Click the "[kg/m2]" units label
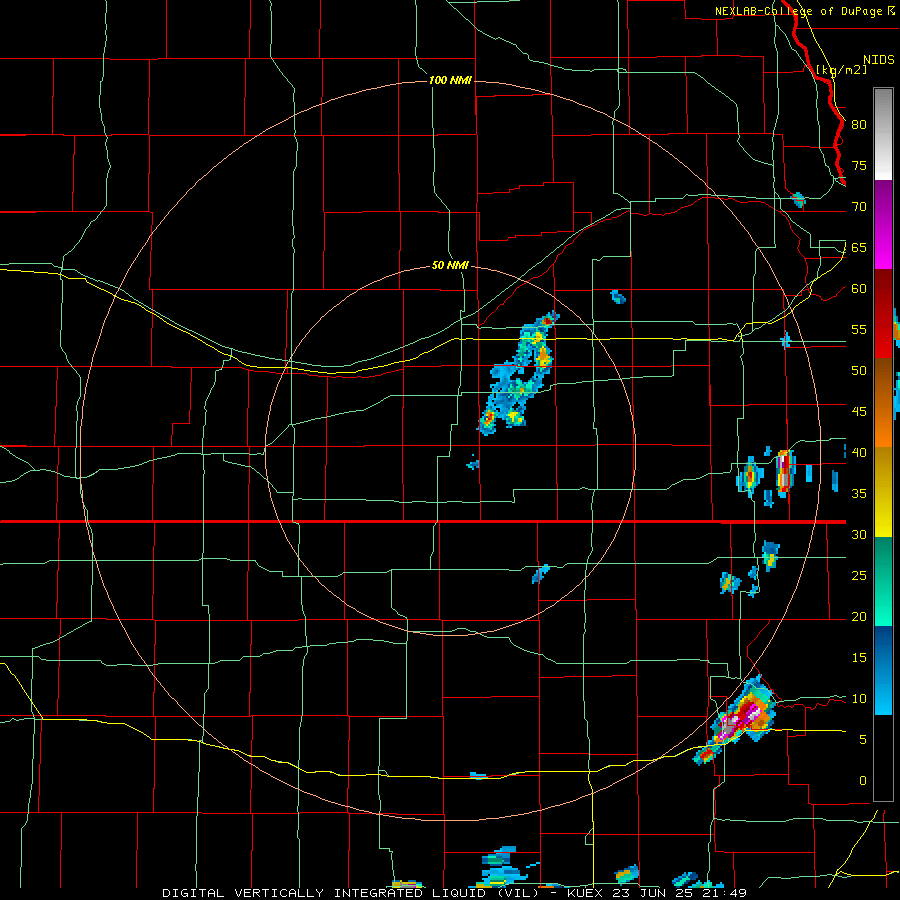900x900 pixels. point(841,70)
